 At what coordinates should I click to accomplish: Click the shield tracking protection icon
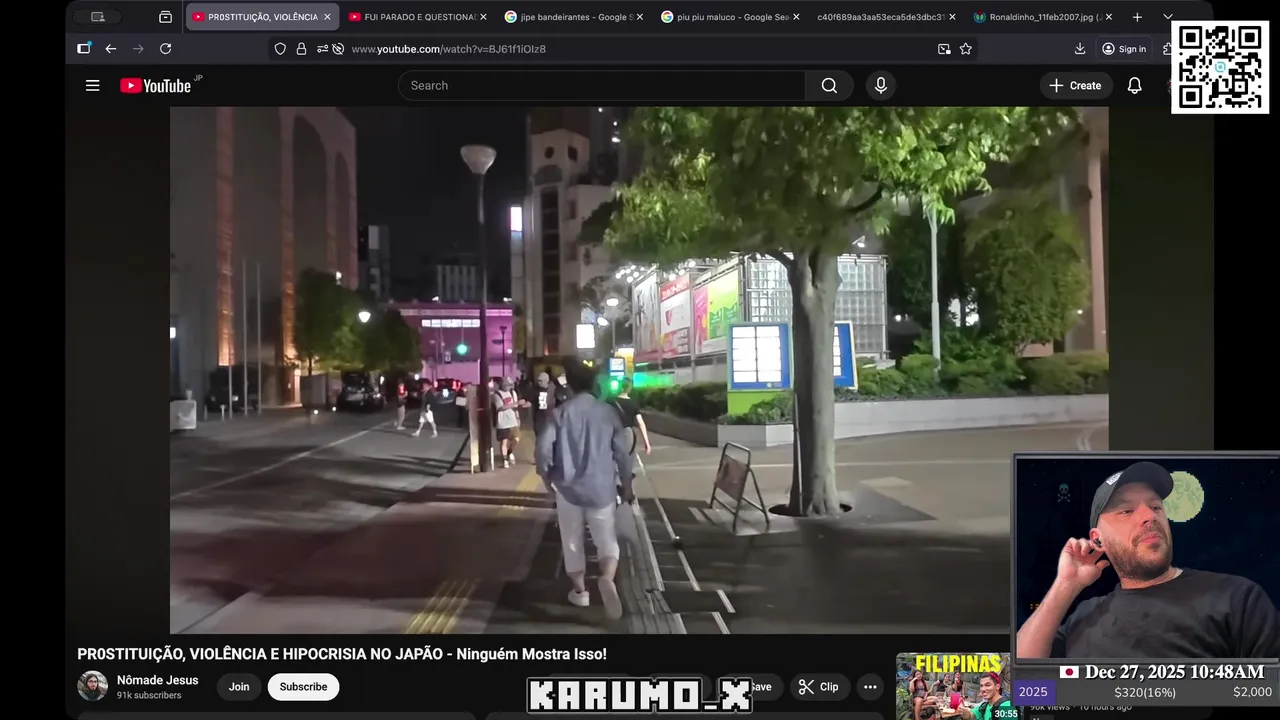(280, 49)
